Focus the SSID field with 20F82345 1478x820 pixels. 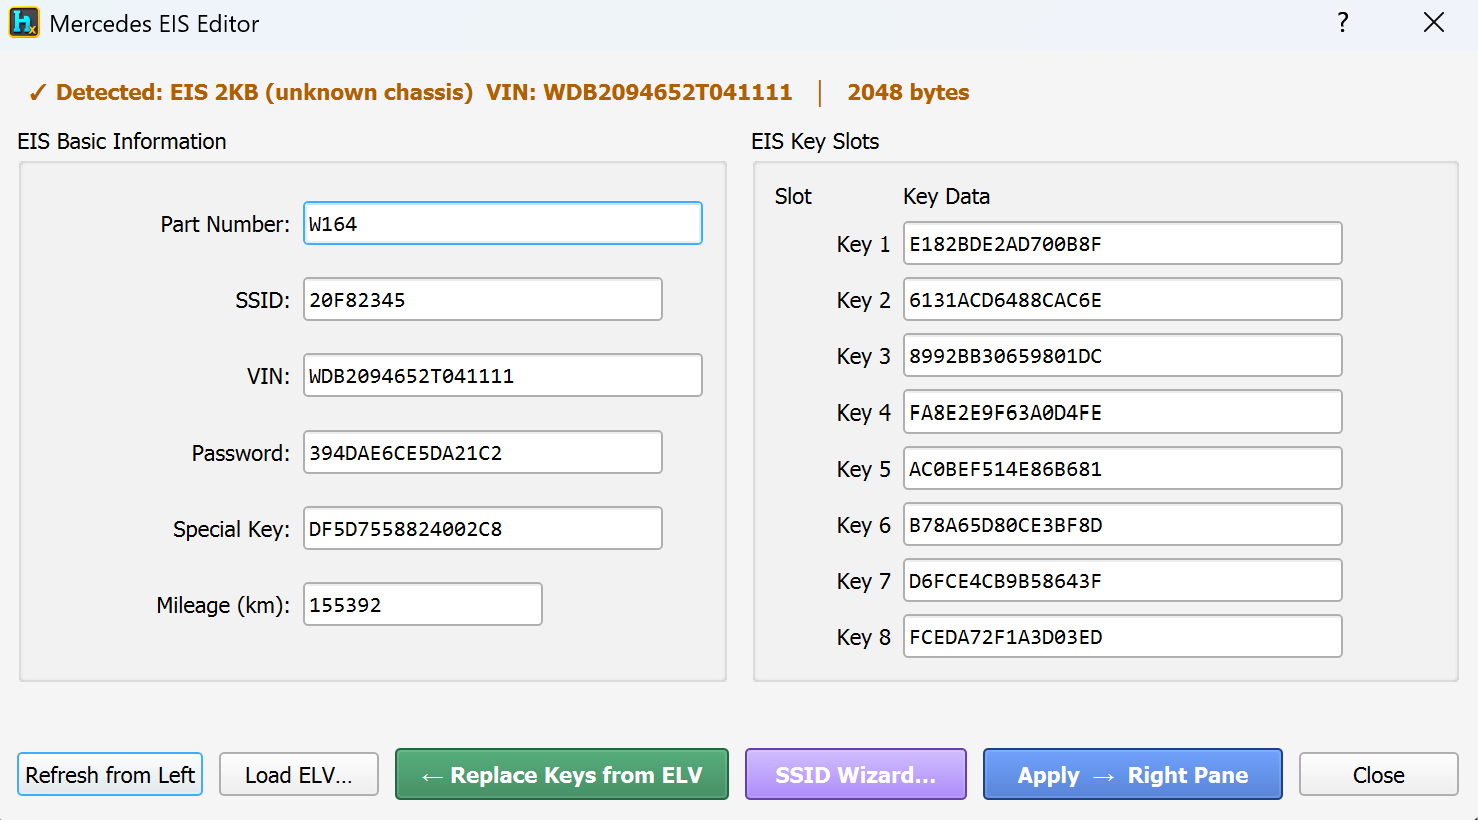(483, 299)
